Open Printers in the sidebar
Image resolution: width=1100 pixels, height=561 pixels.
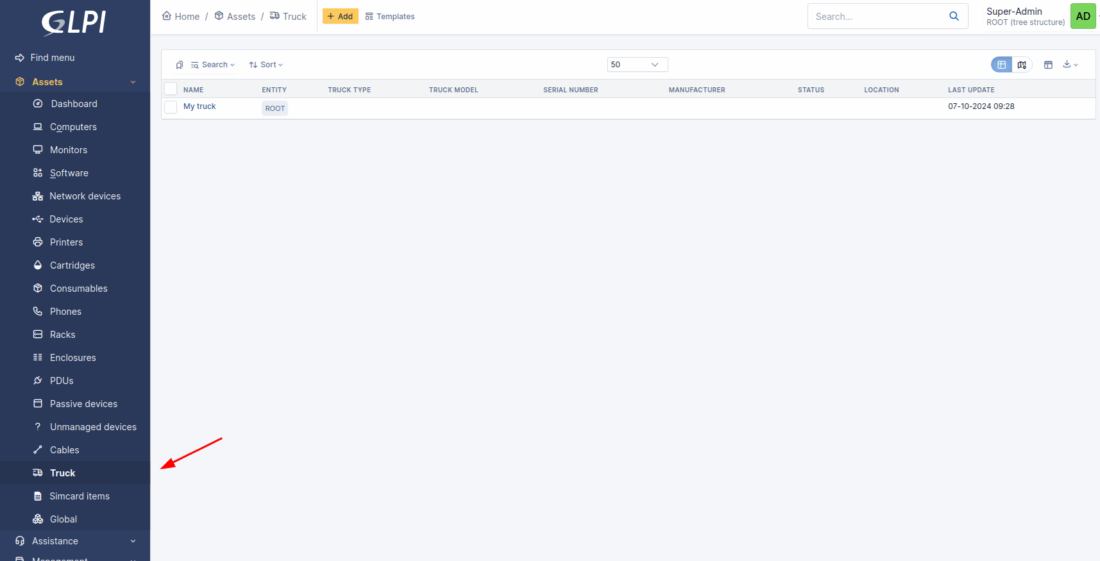[x=66, y=243]
